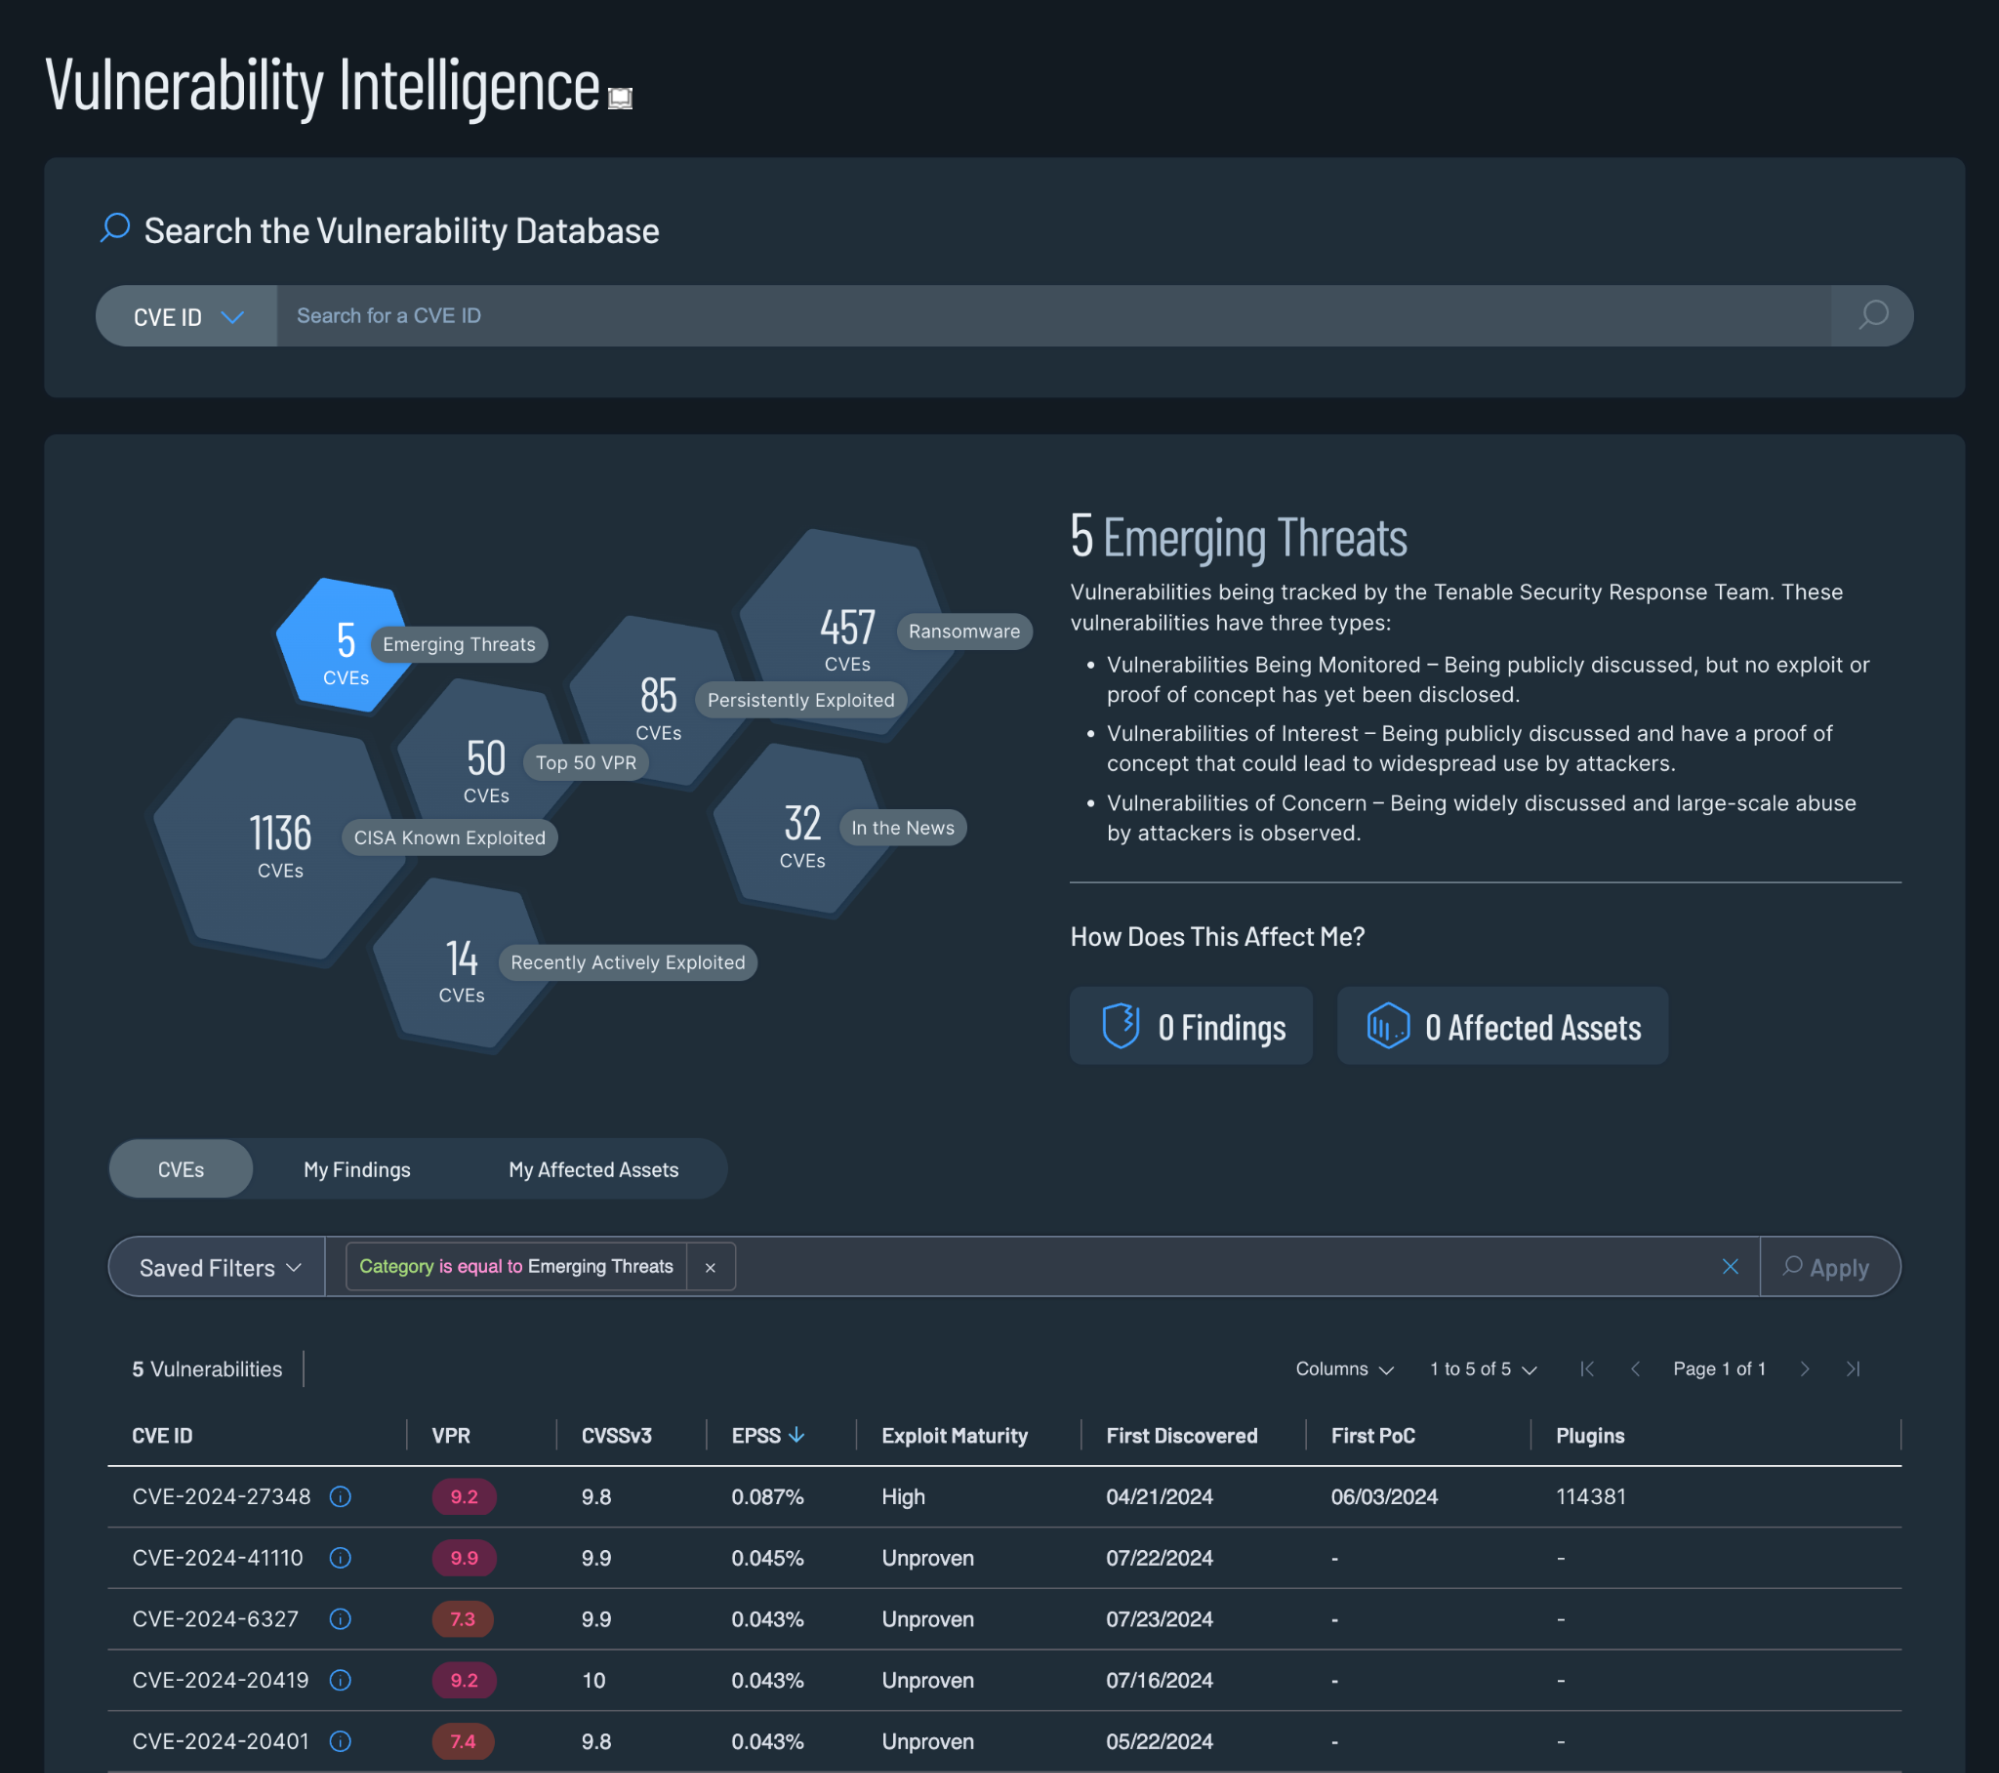Switch to the My Findings tab
1999x1773 pixels.
point(356,1168)
